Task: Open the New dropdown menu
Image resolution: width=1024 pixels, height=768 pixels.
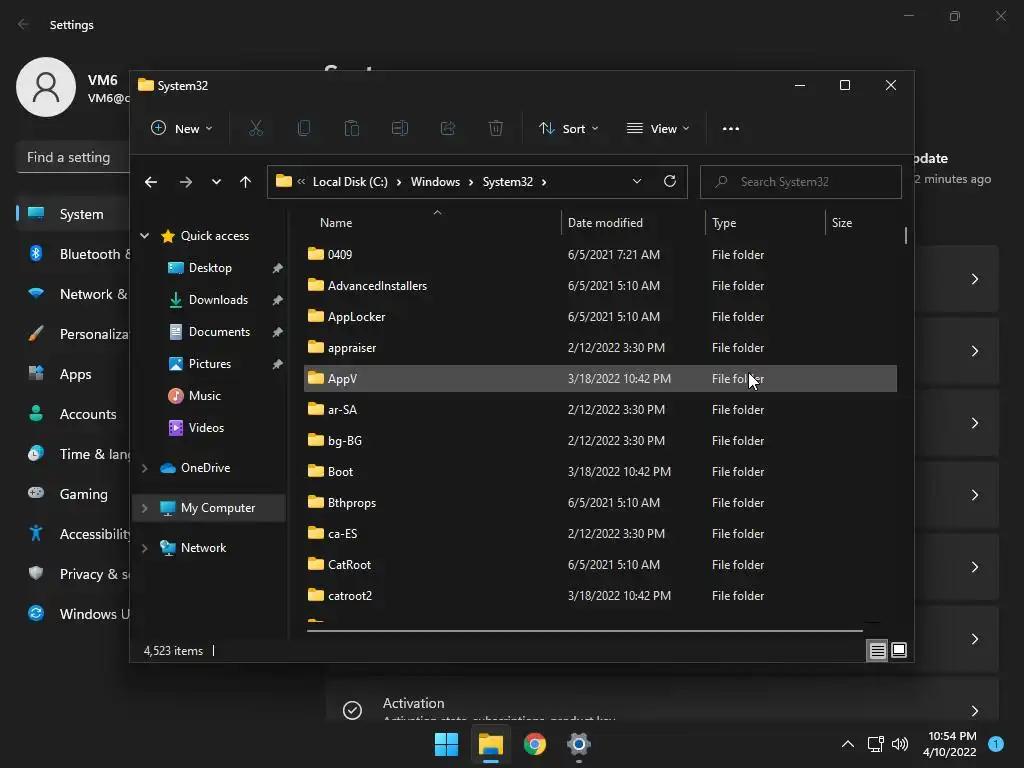Action: coord(182,129)
